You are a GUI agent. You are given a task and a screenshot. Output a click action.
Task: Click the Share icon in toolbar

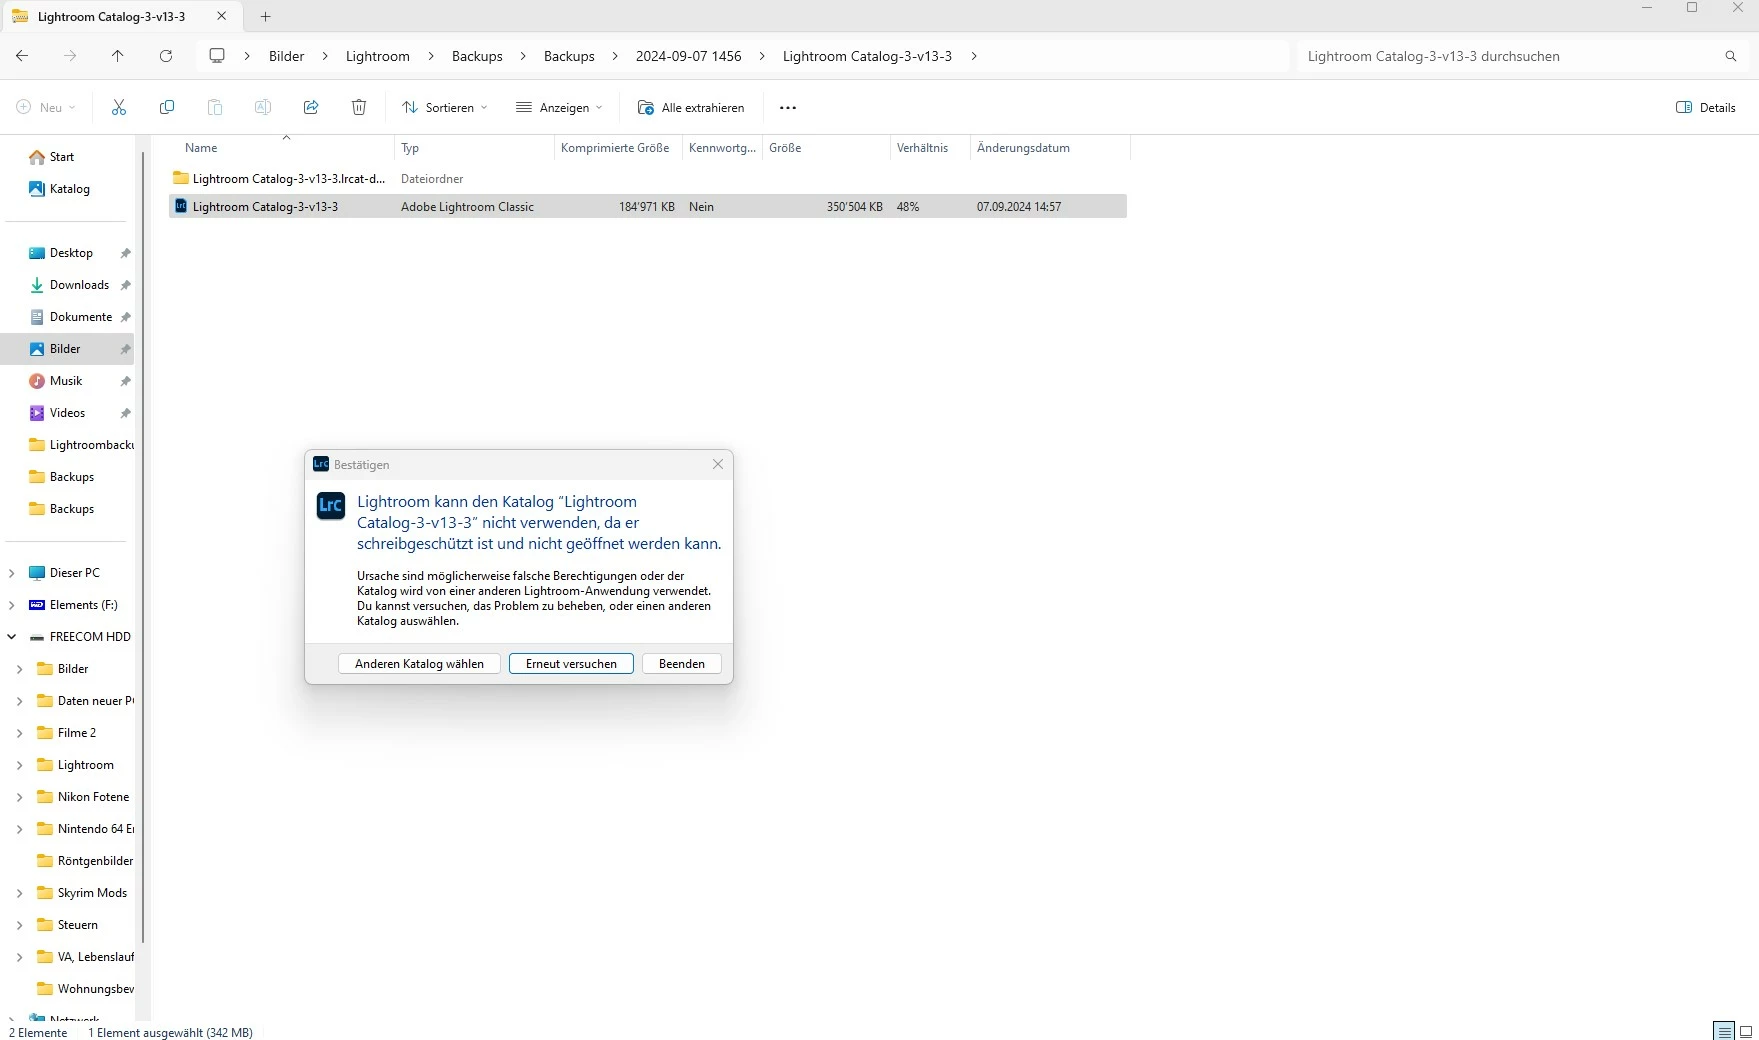[311, 107]
